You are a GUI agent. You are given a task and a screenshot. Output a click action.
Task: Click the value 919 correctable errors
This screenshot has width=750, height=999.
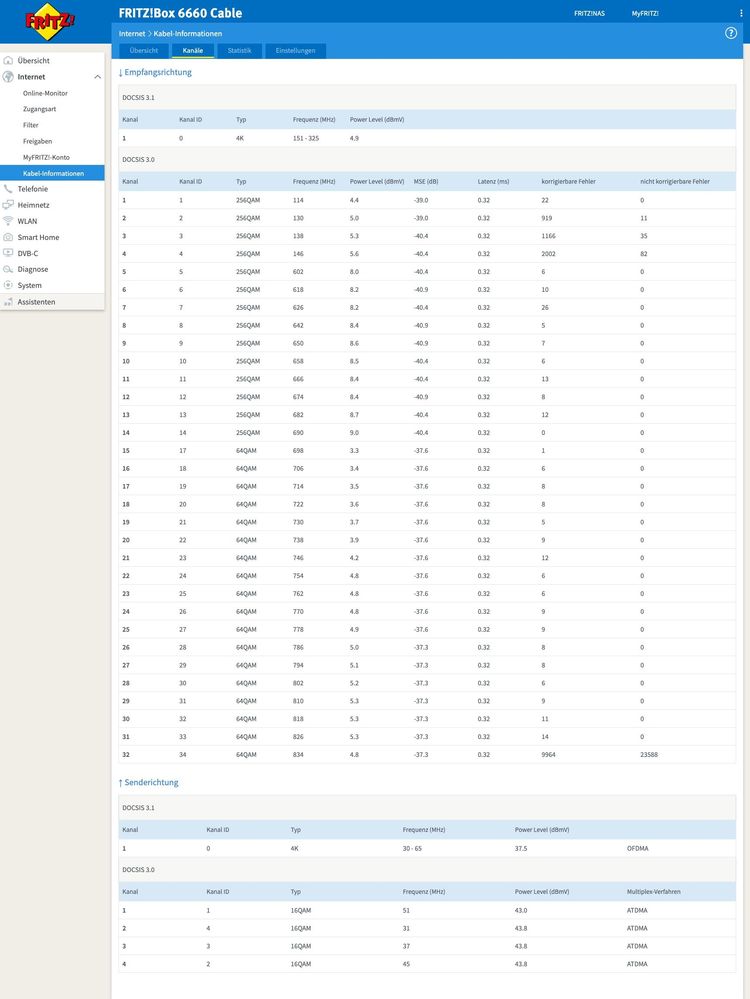[547, 218]
